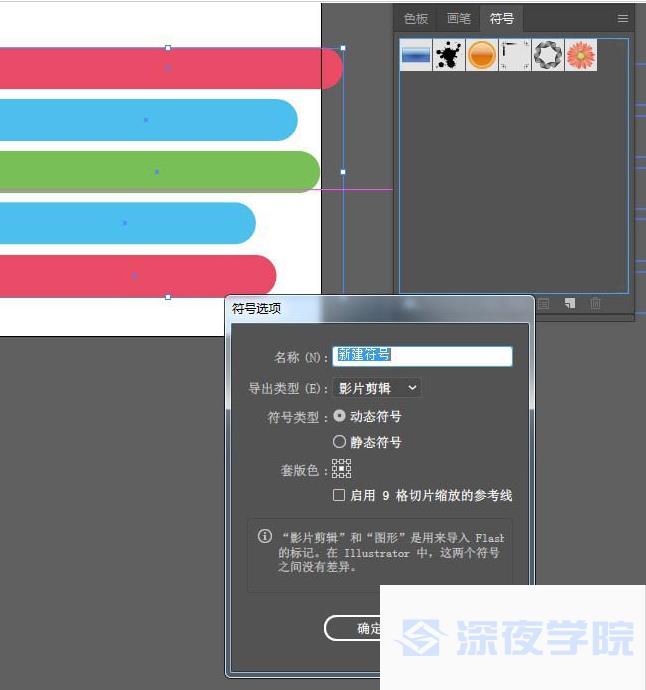Click the right-middle selection handle

(x=343, y=172)
